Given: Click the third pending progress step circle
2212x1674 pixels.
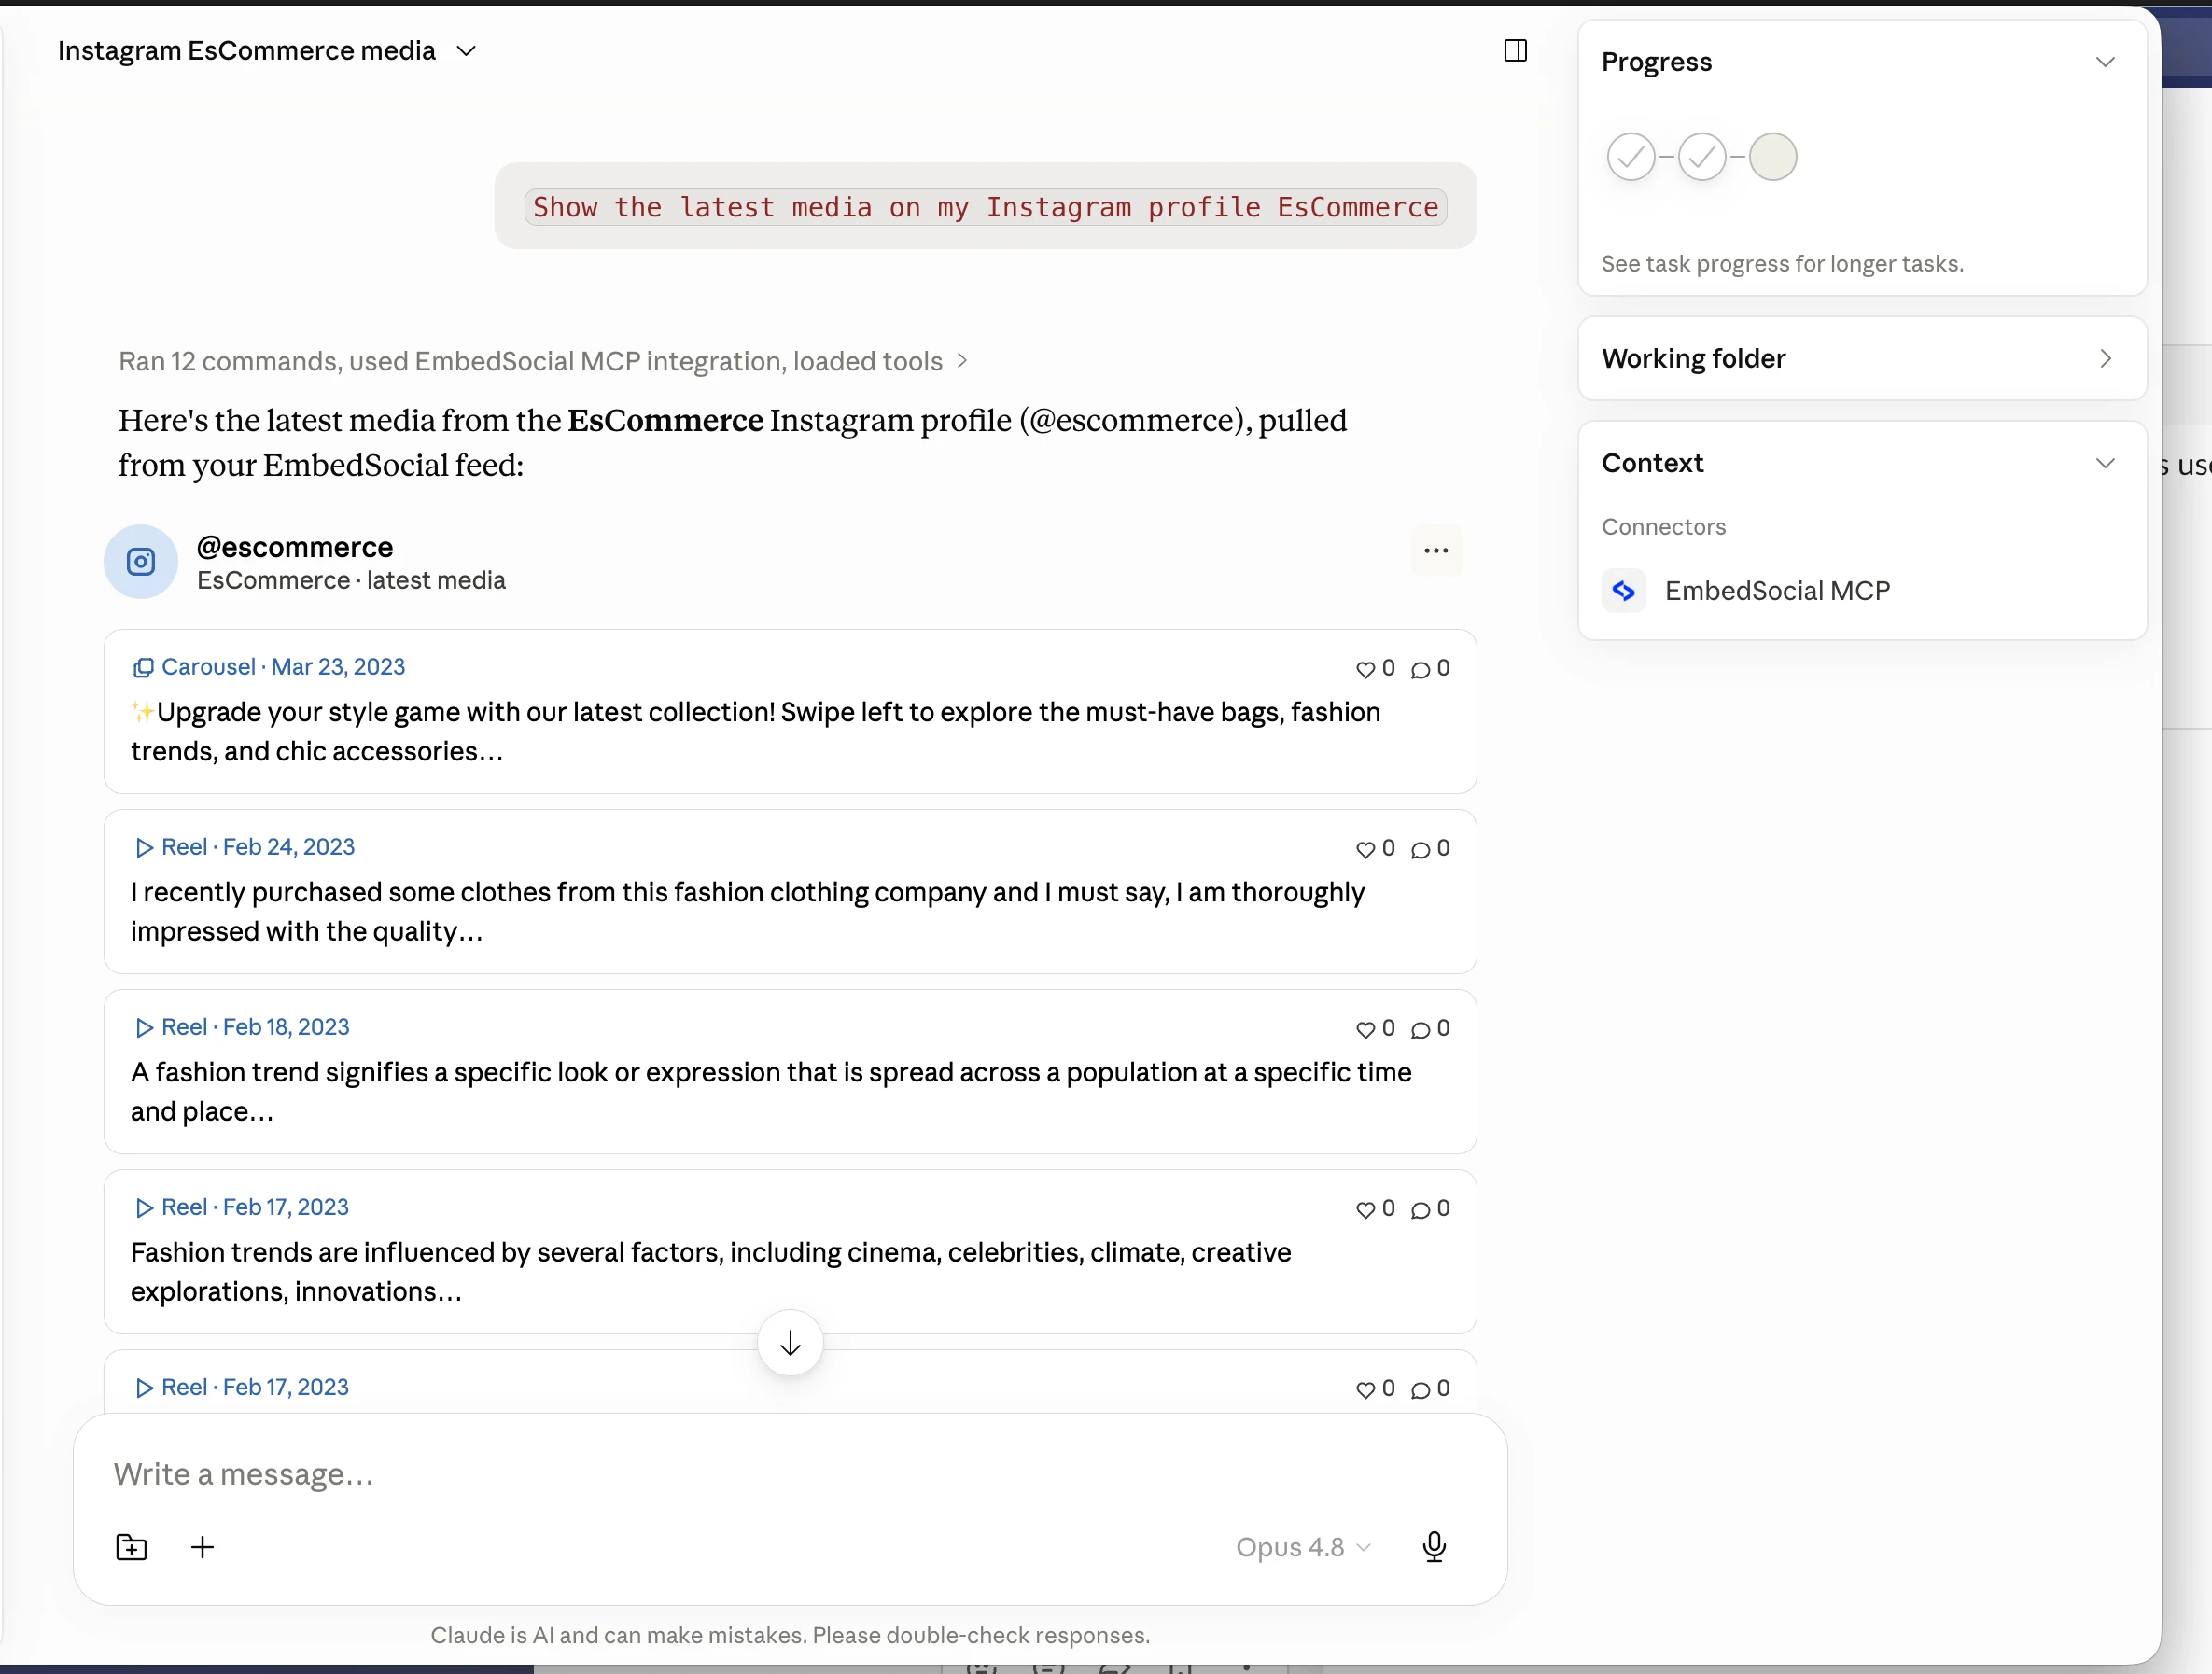Looking at the screenshot, I should (x=1772, y=156).
